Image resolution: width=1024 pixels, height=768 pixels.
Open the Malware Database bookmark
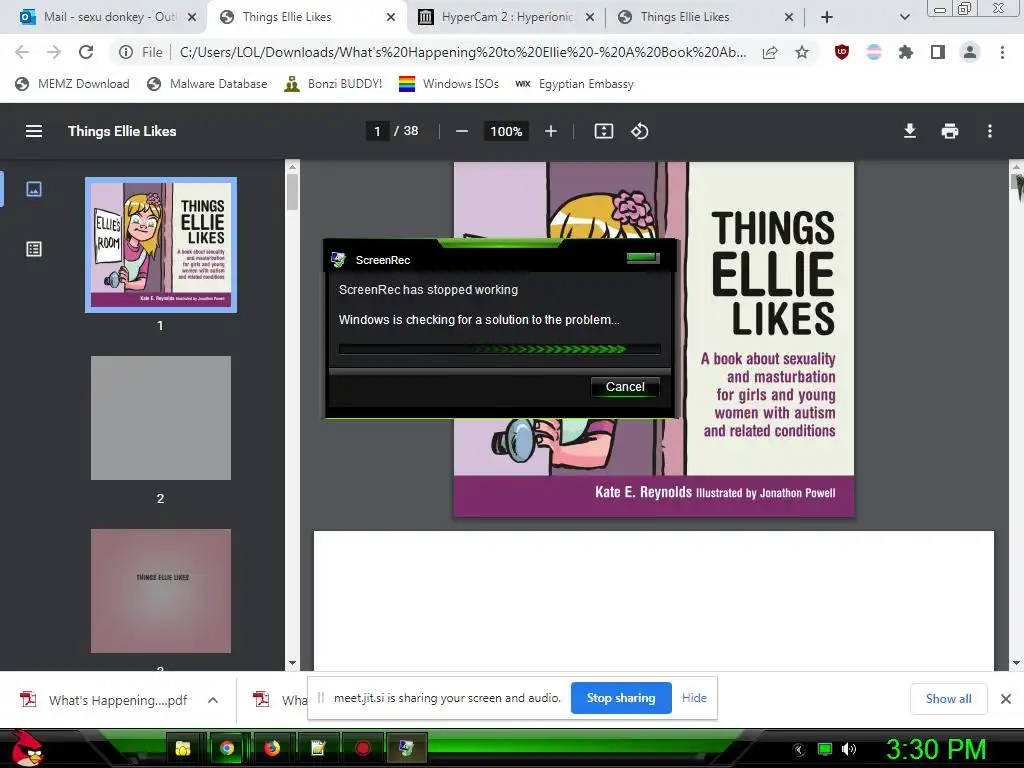click(x=207, y=84)
